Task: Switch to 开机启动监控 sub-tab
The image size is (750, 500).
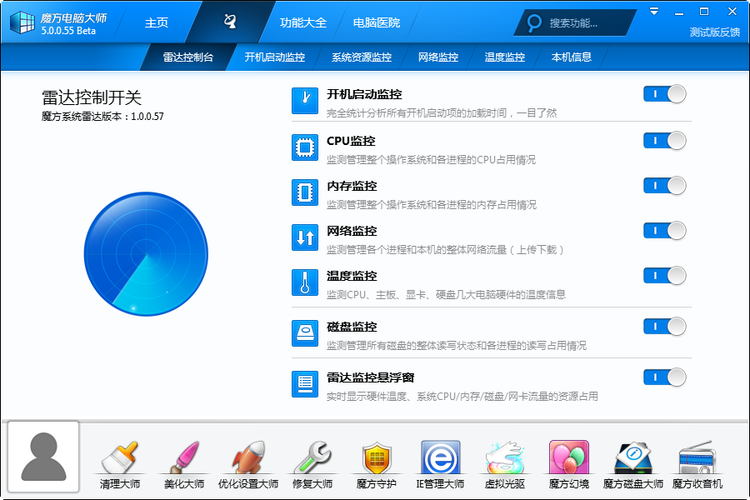Action: tap(275, 57)
